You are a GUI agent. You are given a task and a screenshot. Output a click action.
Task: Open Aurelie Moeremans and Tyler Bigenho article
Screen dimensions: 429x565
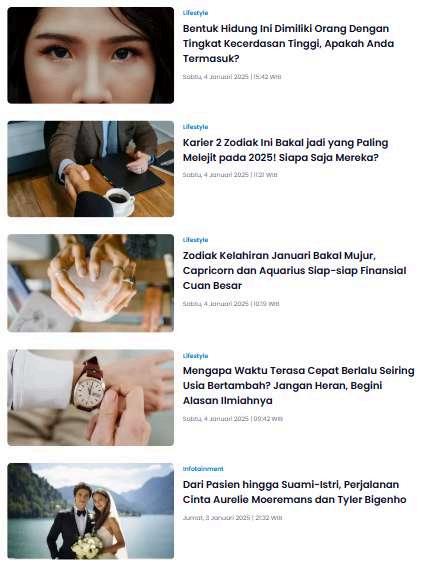click(294, 492)
